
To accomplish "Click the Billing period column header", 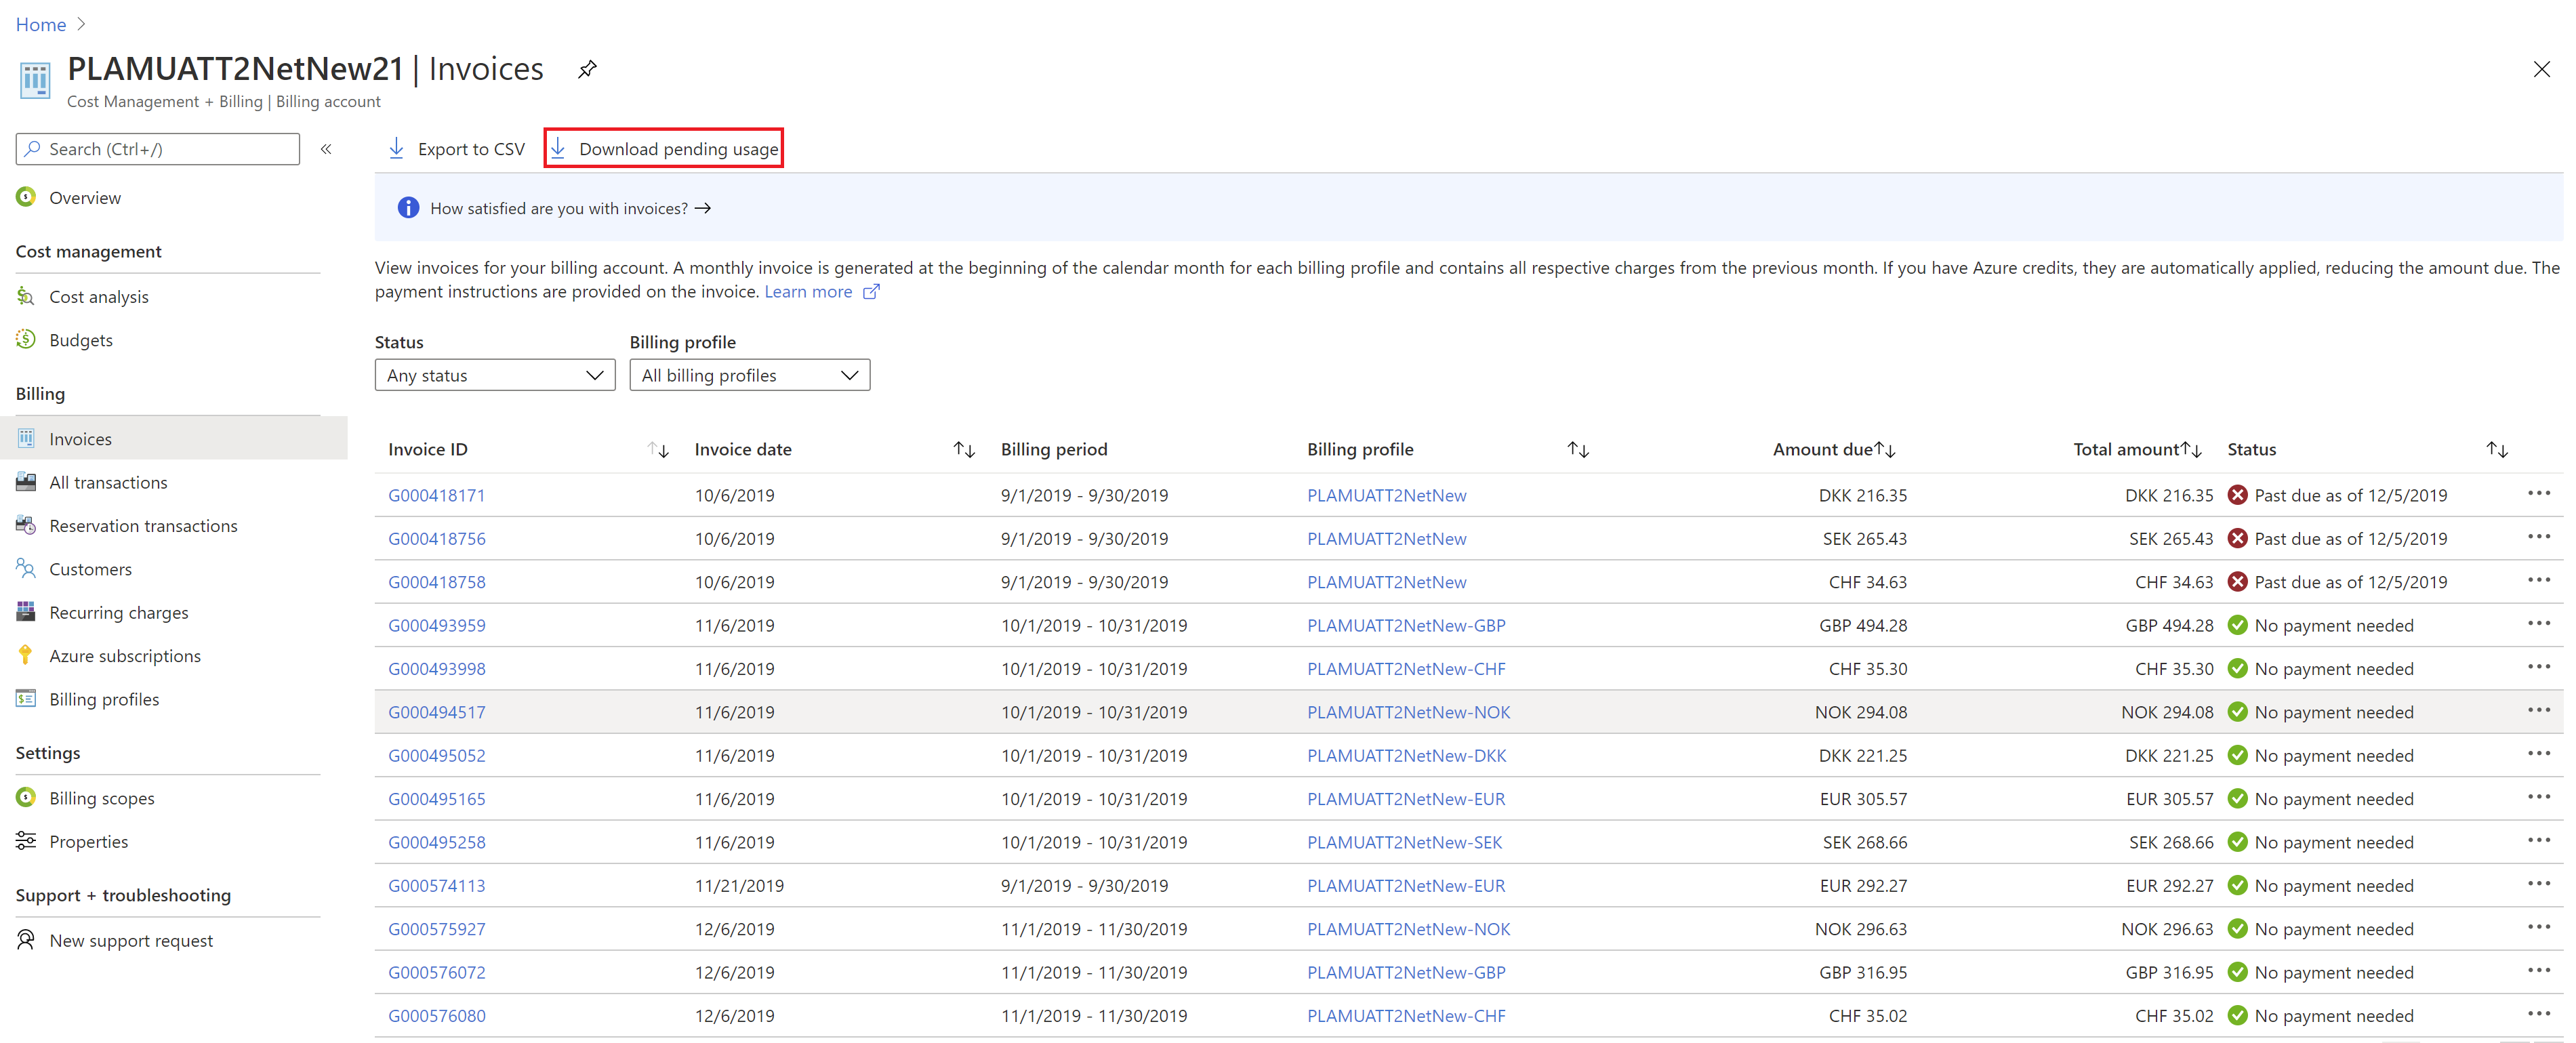I will [x=1054, y=449].
